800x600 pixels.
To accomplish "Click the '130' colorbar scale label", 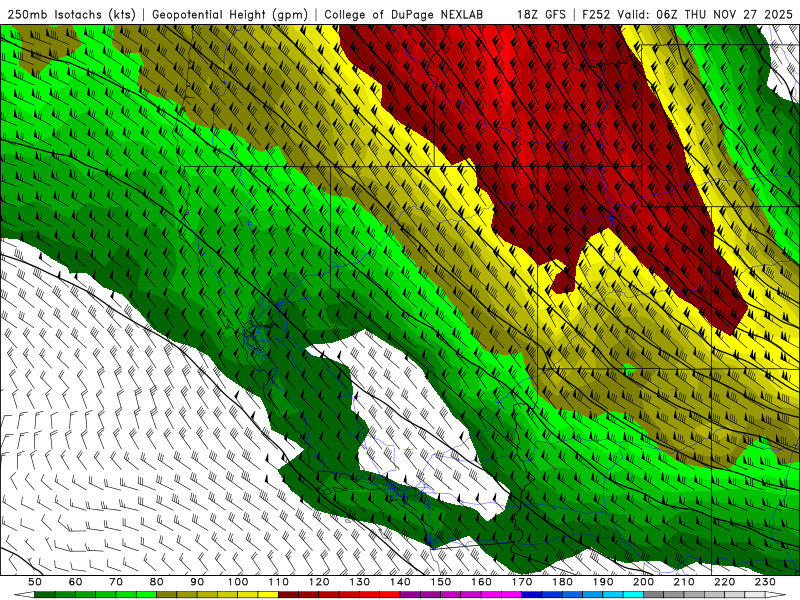I will [360, 582].
